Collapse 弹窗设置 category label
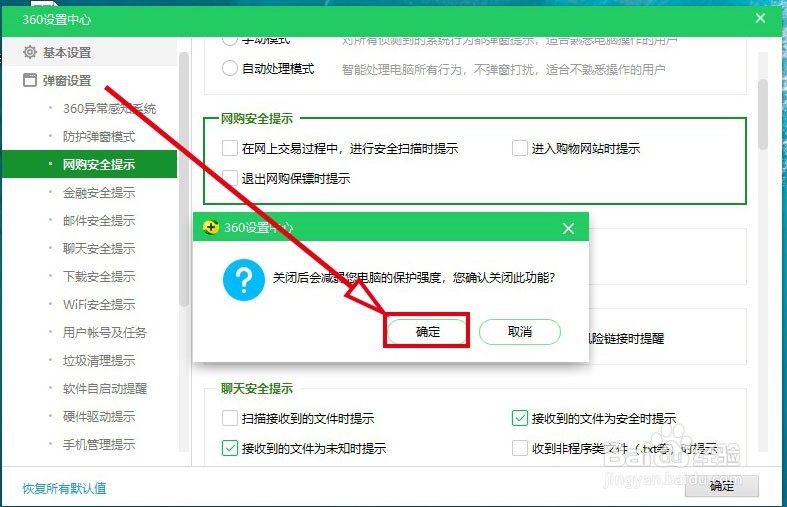The image size is (787, 507). tap(67, 81)
